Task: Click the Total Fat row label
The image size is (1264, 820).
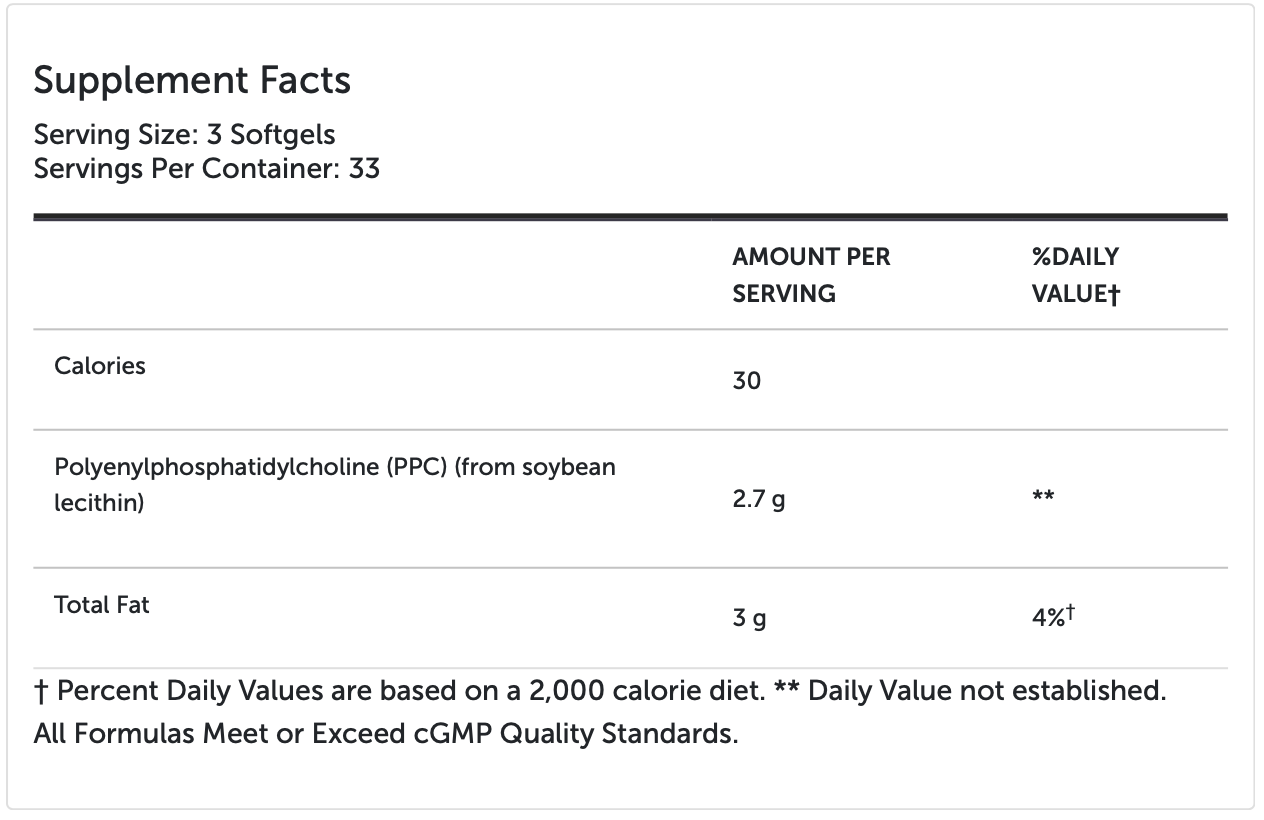Action: point(102,604)
